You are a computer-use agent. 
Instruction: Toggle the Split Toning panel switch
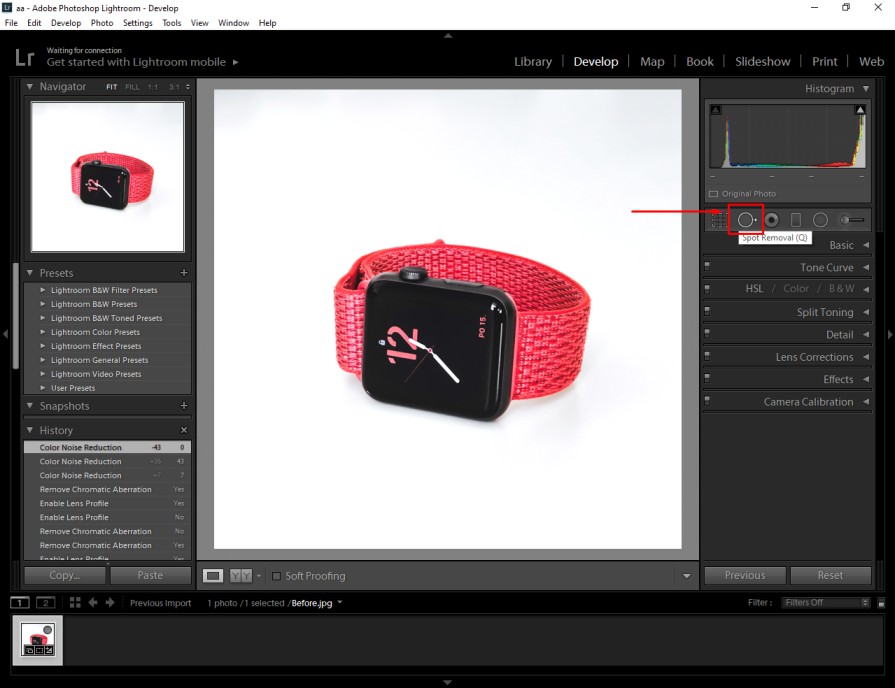click(x=707, y=311)
